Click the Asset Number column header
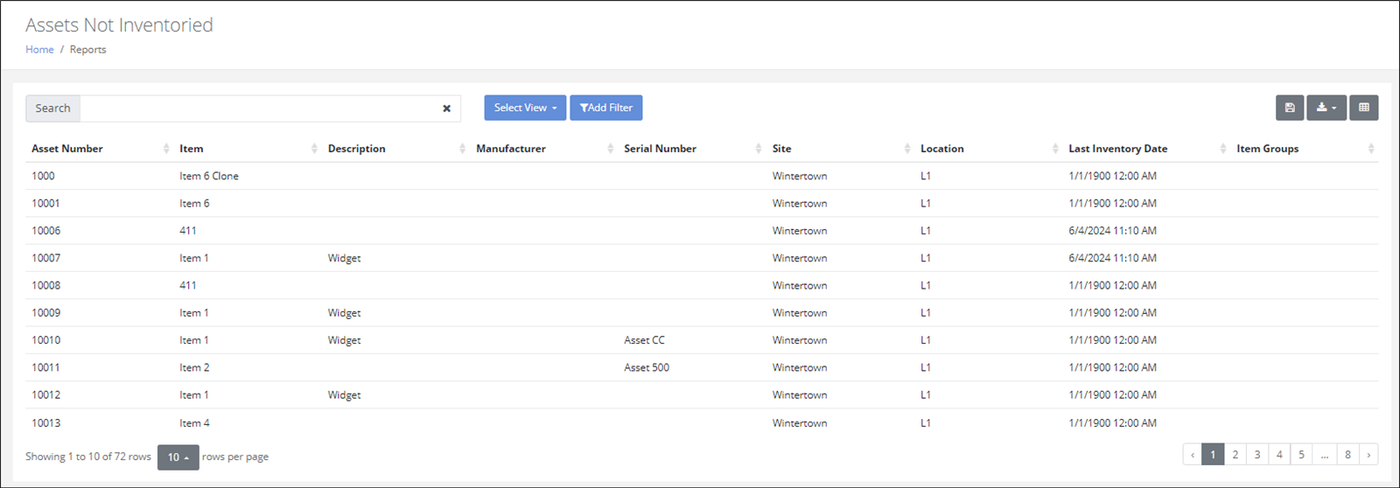The height and width of the screenshot is (488, 1400). [67, 149]
